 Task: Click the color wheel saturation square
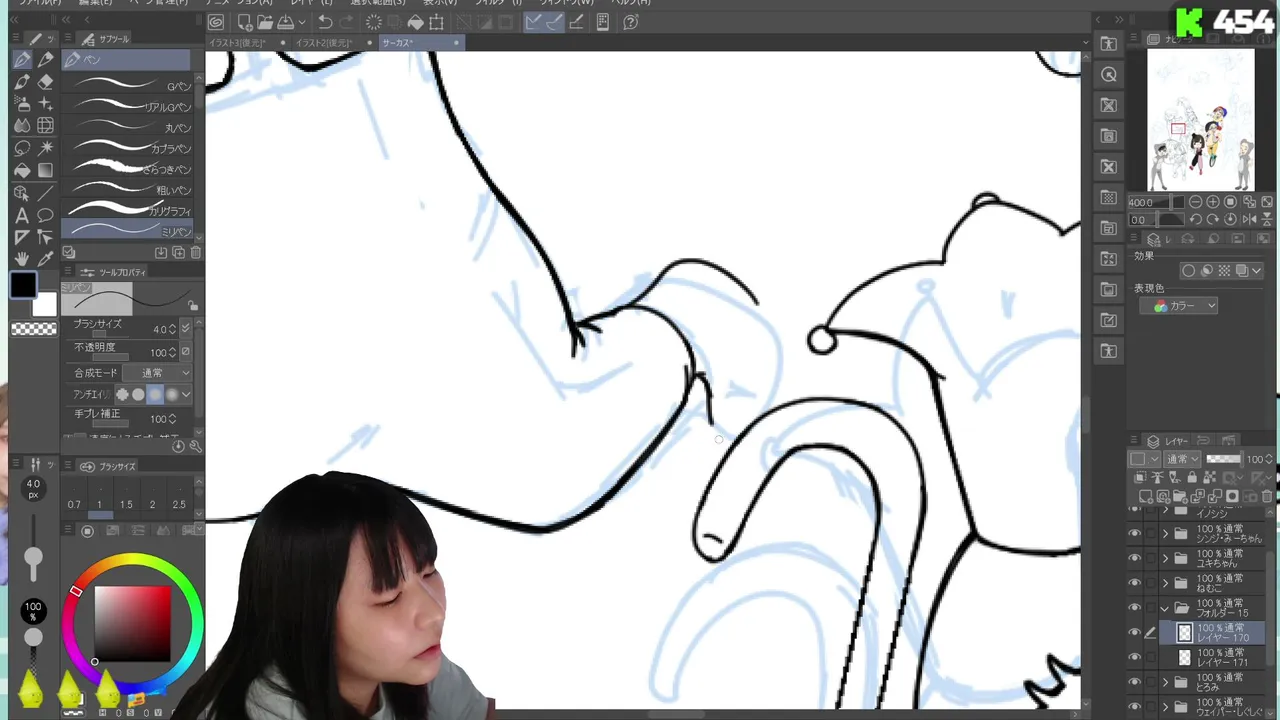pos(132,623)
